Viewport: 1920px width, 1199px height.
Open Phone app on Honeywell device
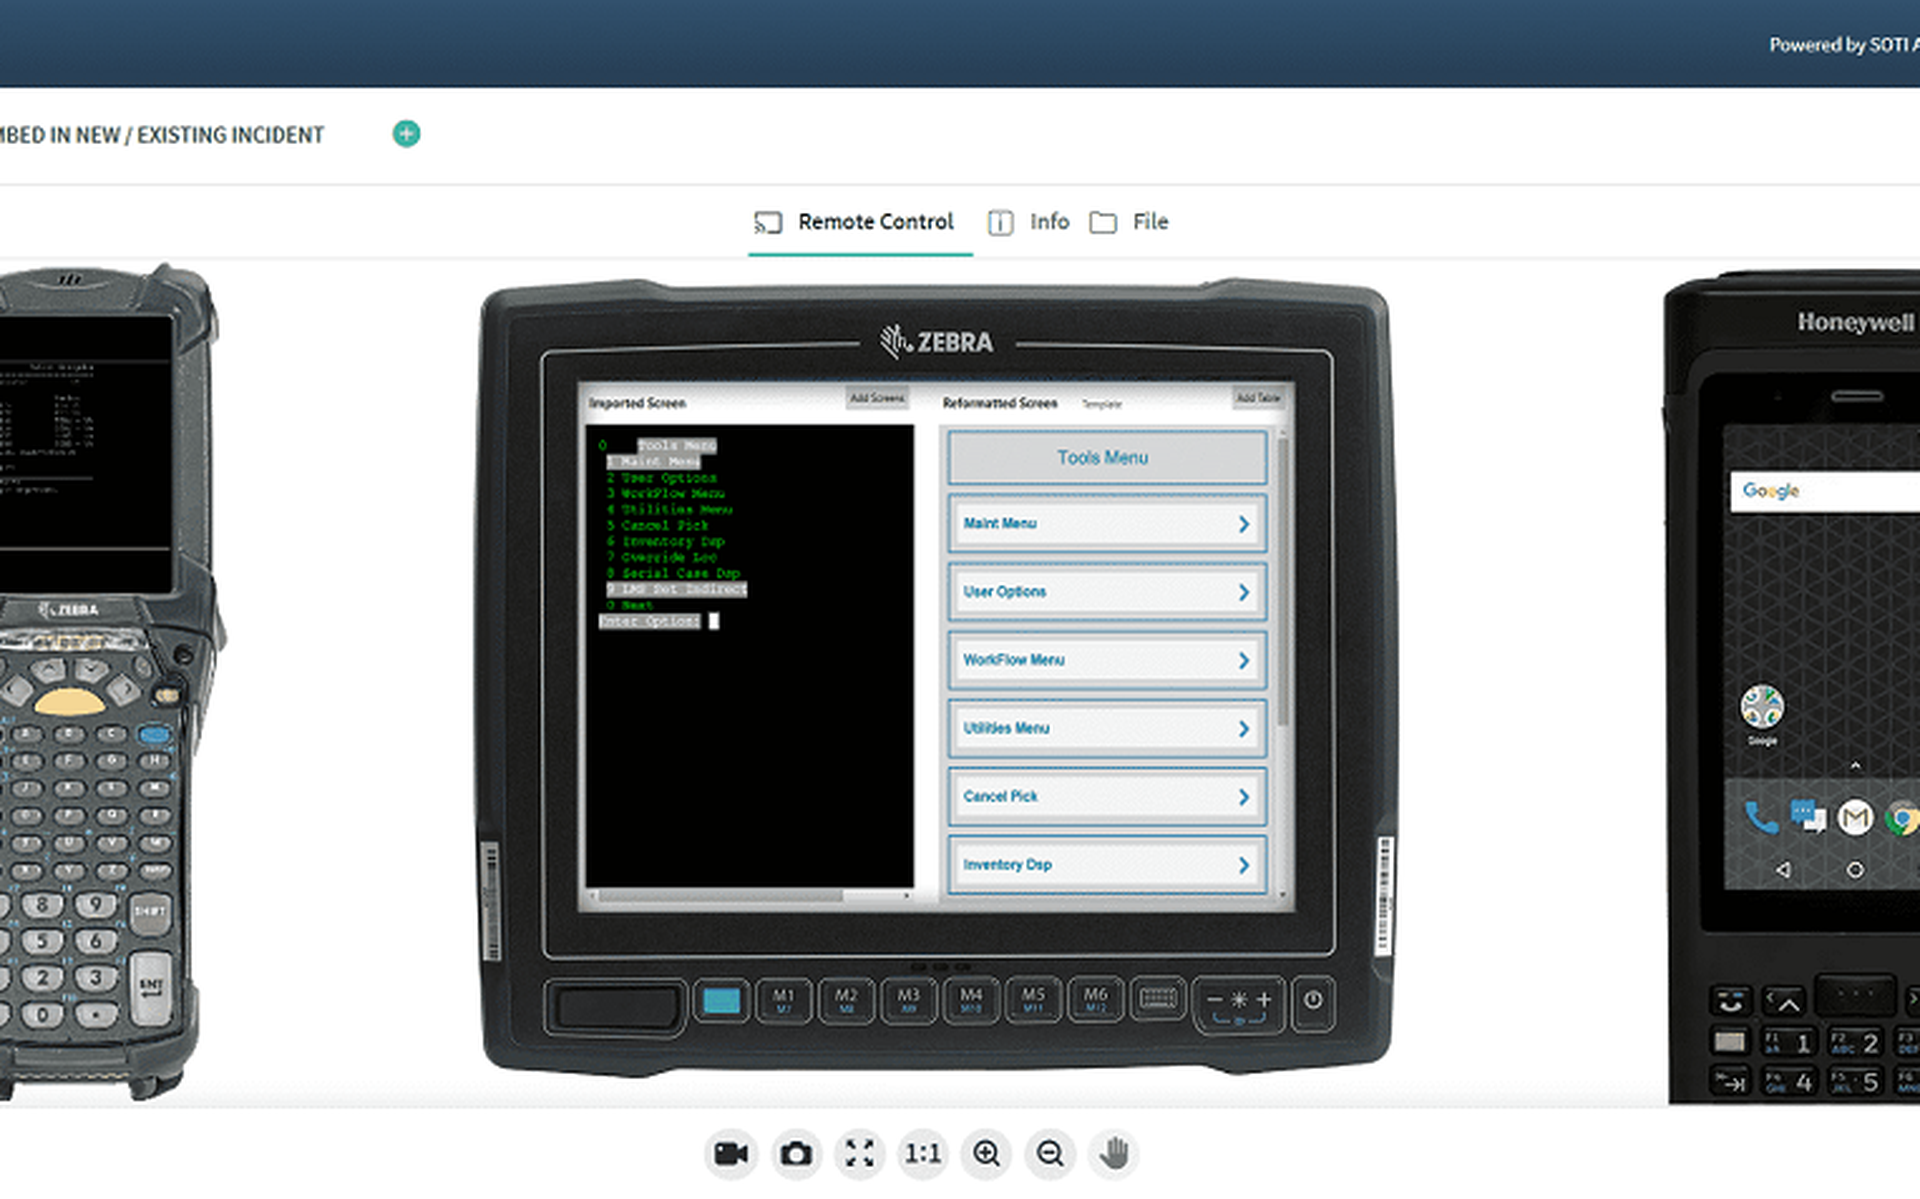(1761, 818)
